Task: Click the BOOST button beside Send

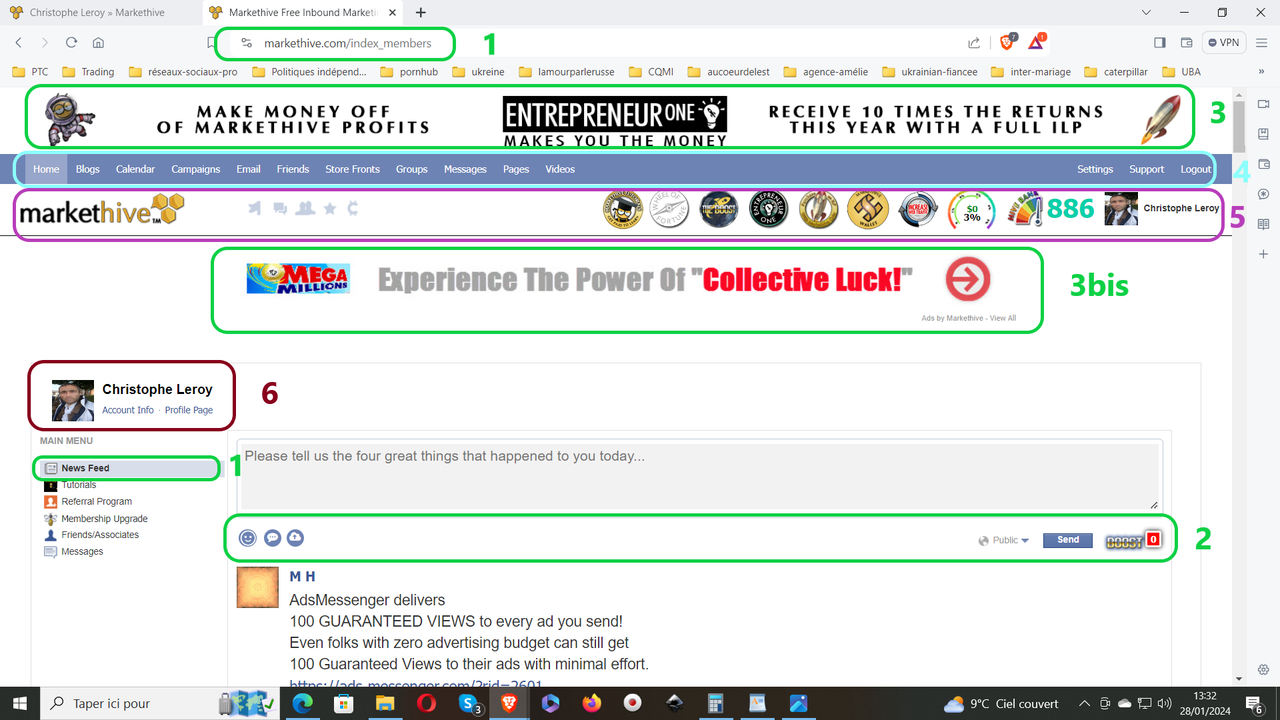Action: 1132,540
